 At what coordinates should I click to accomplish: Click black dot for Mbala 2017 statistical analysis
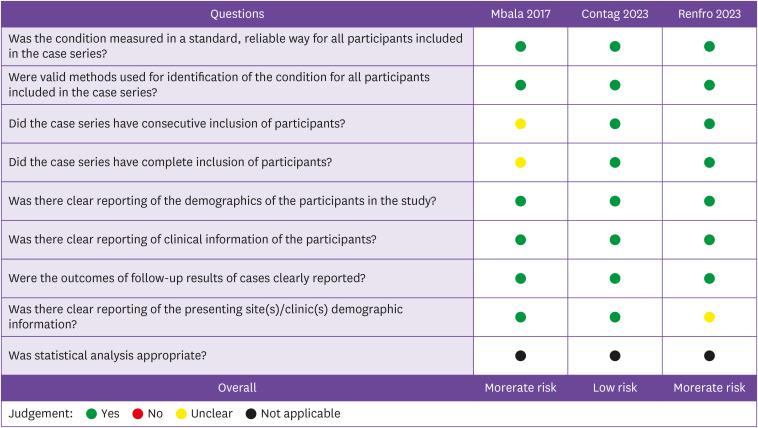pos(520,355)
